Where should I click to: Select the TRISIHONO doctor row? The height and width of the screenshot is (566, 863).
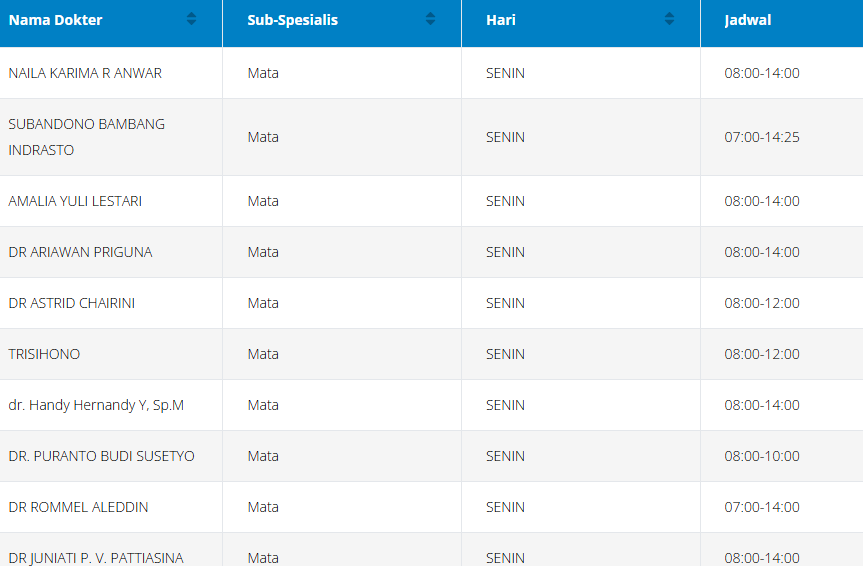pos(44,354)
